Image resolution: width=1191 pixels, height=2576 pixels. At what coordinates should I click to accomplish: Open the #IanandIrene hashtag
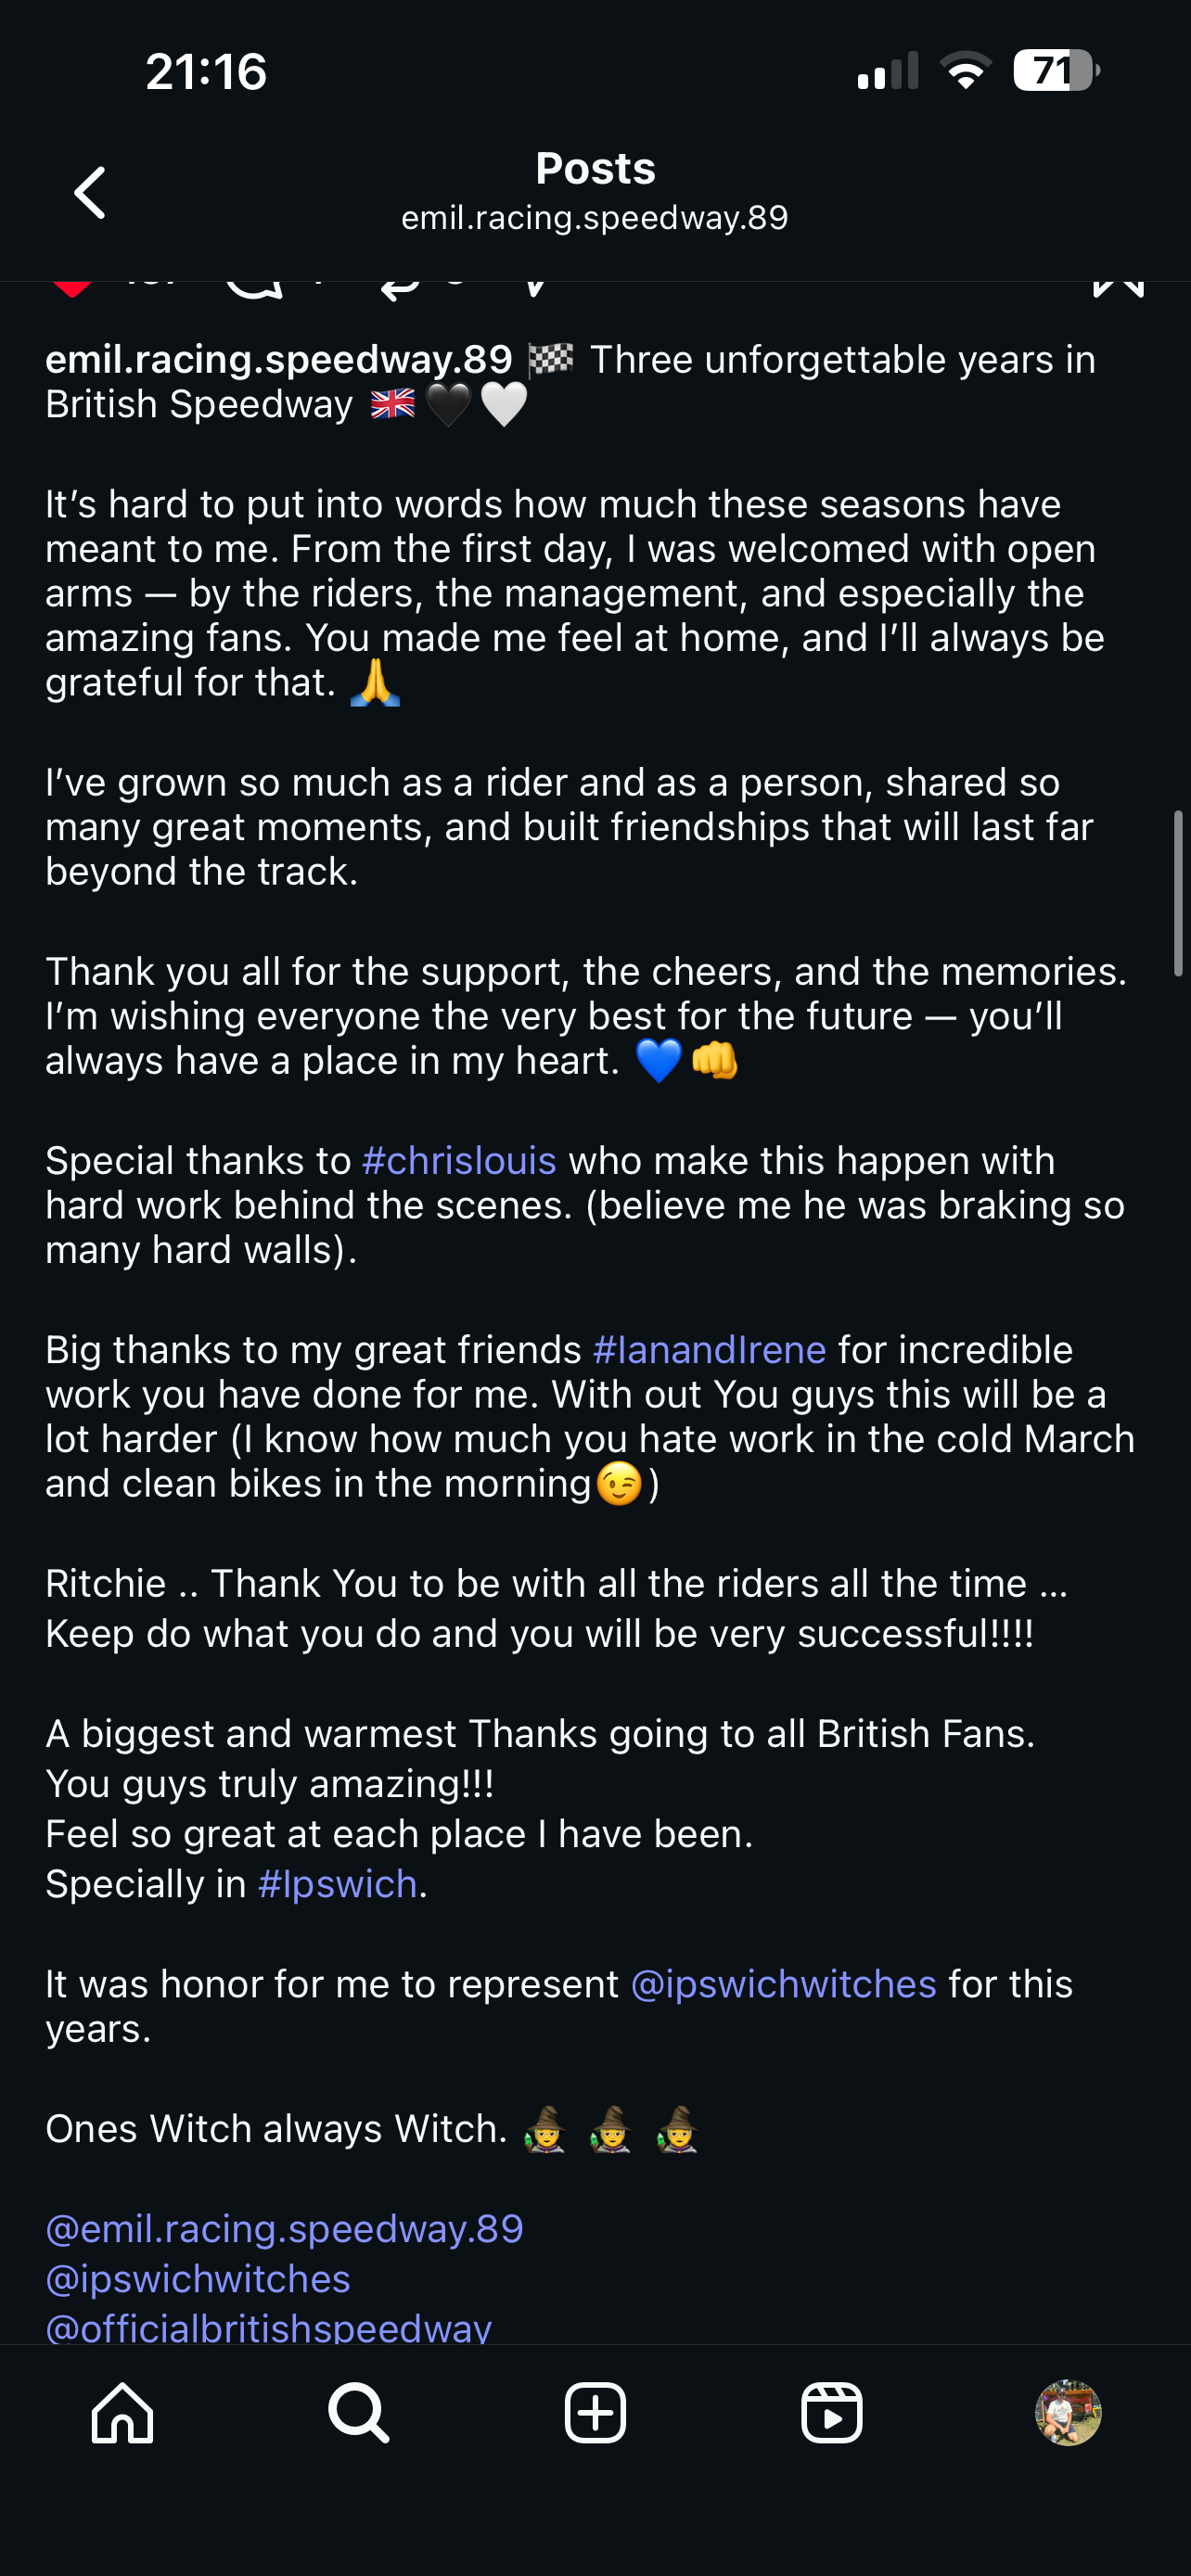[709, 1350]
